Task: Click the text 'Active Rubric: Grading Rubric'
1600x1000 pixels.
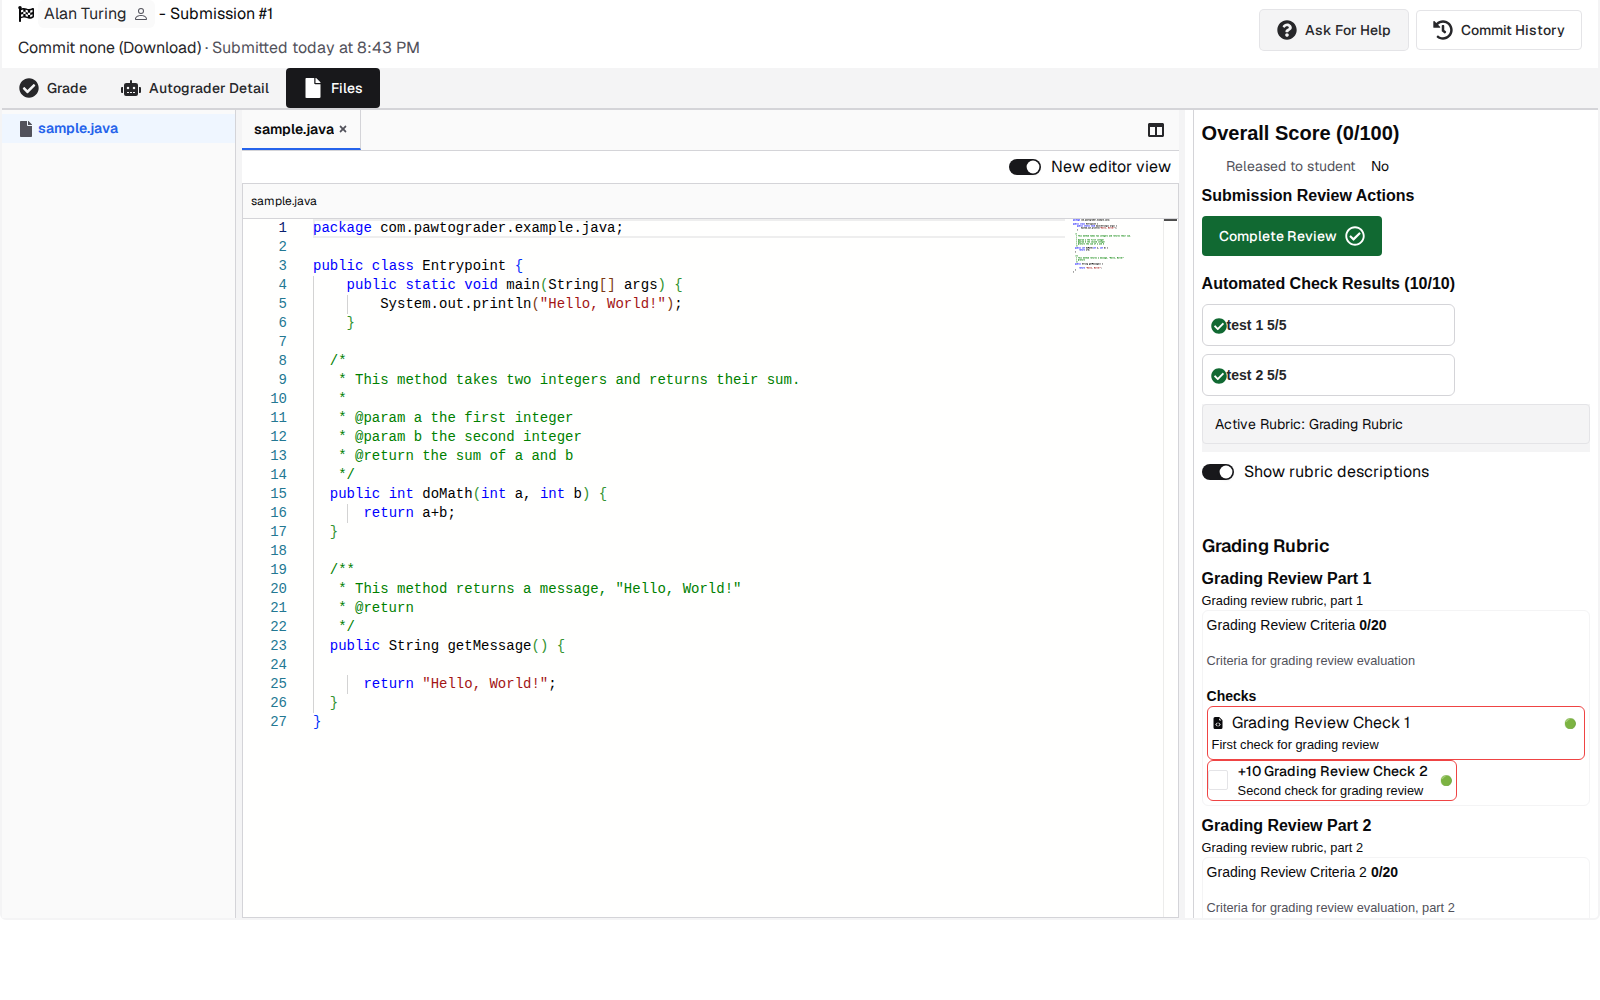Action: click(x=1308, y=424)
